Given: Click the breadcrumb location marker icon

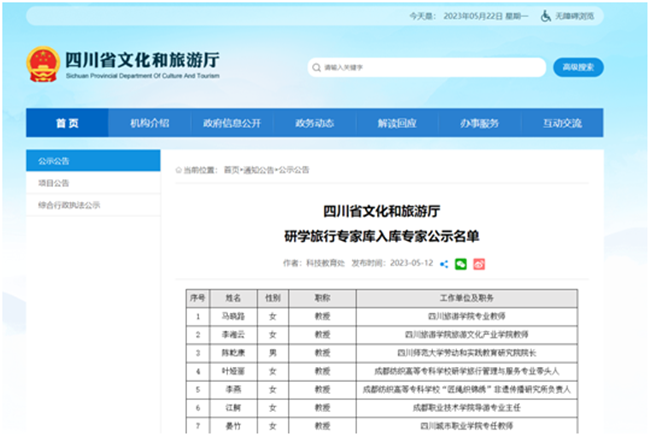Looking at the screenshot, I should point(180,171).
